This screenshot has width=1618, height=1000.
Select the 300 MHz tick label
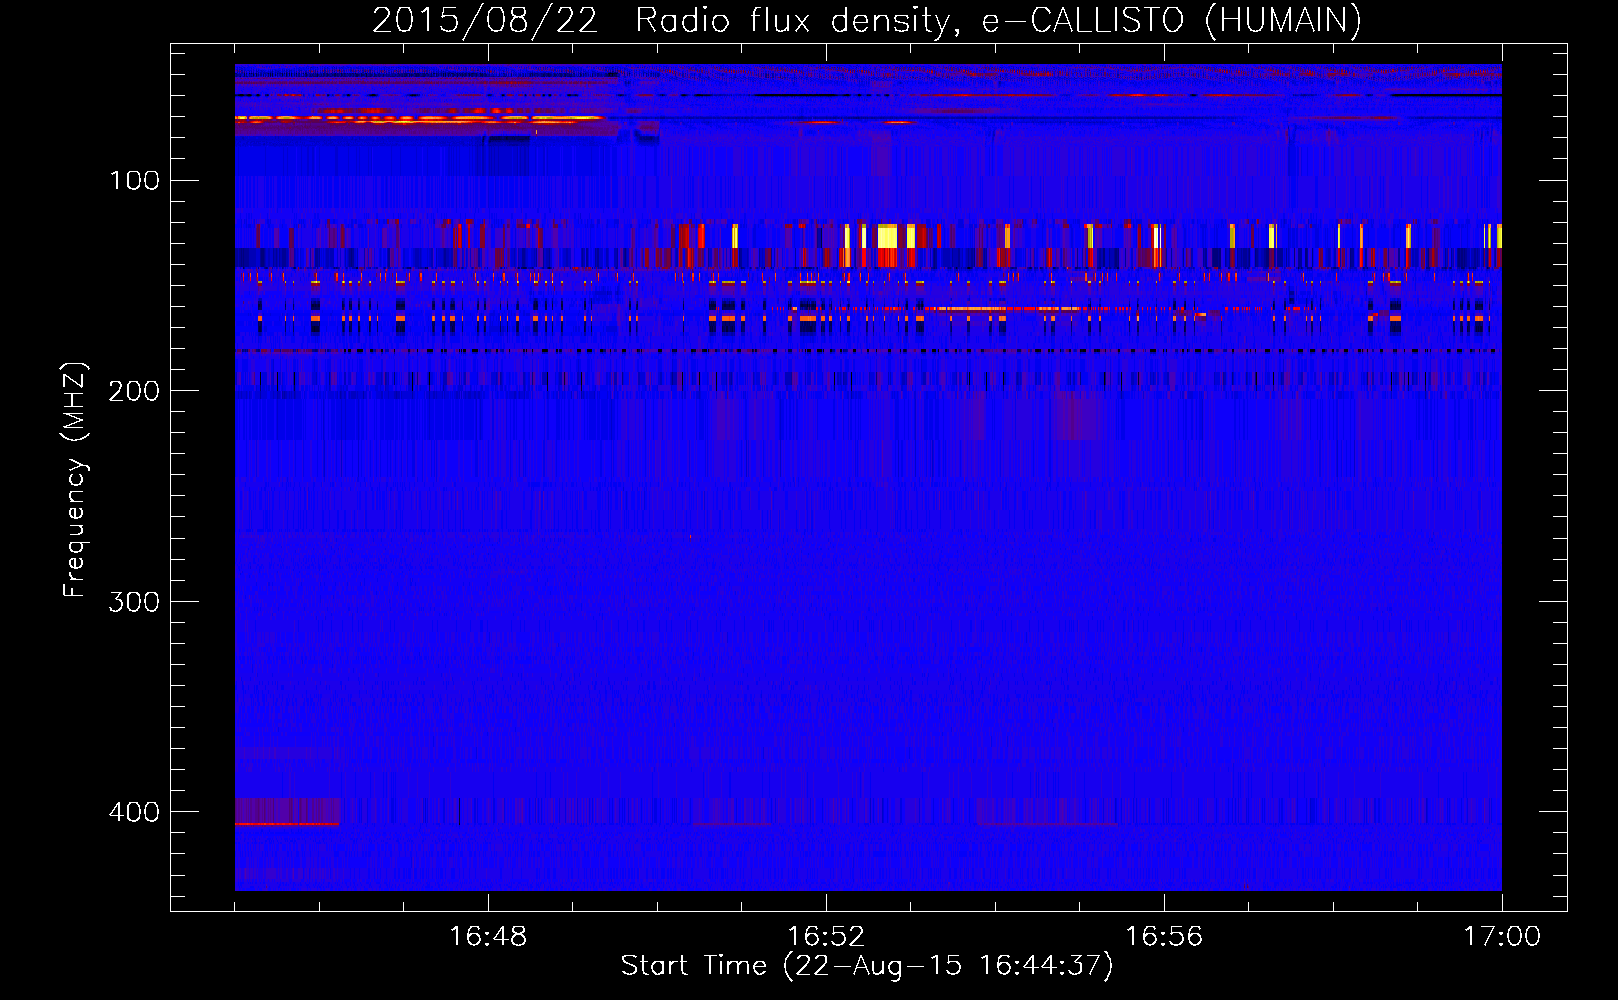pos(135,602)
